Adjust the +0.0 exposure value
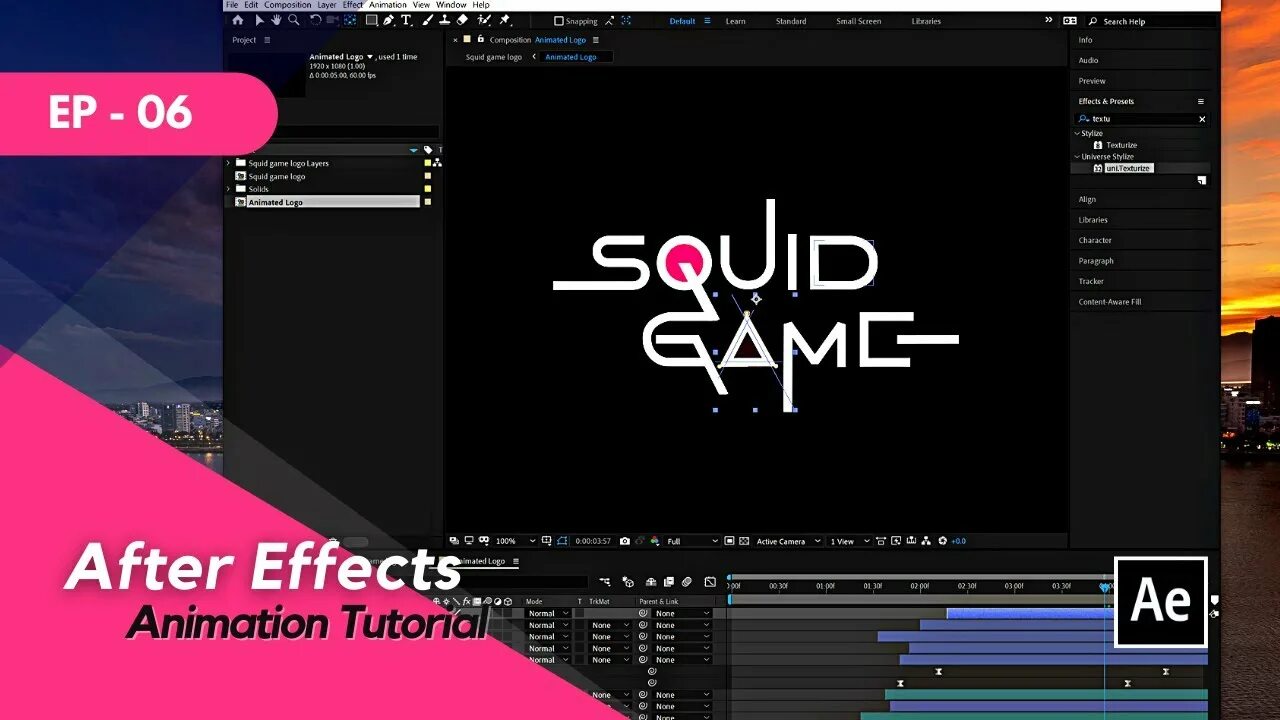Screen dimensions: 1280x720 click(x=958, y=541)
